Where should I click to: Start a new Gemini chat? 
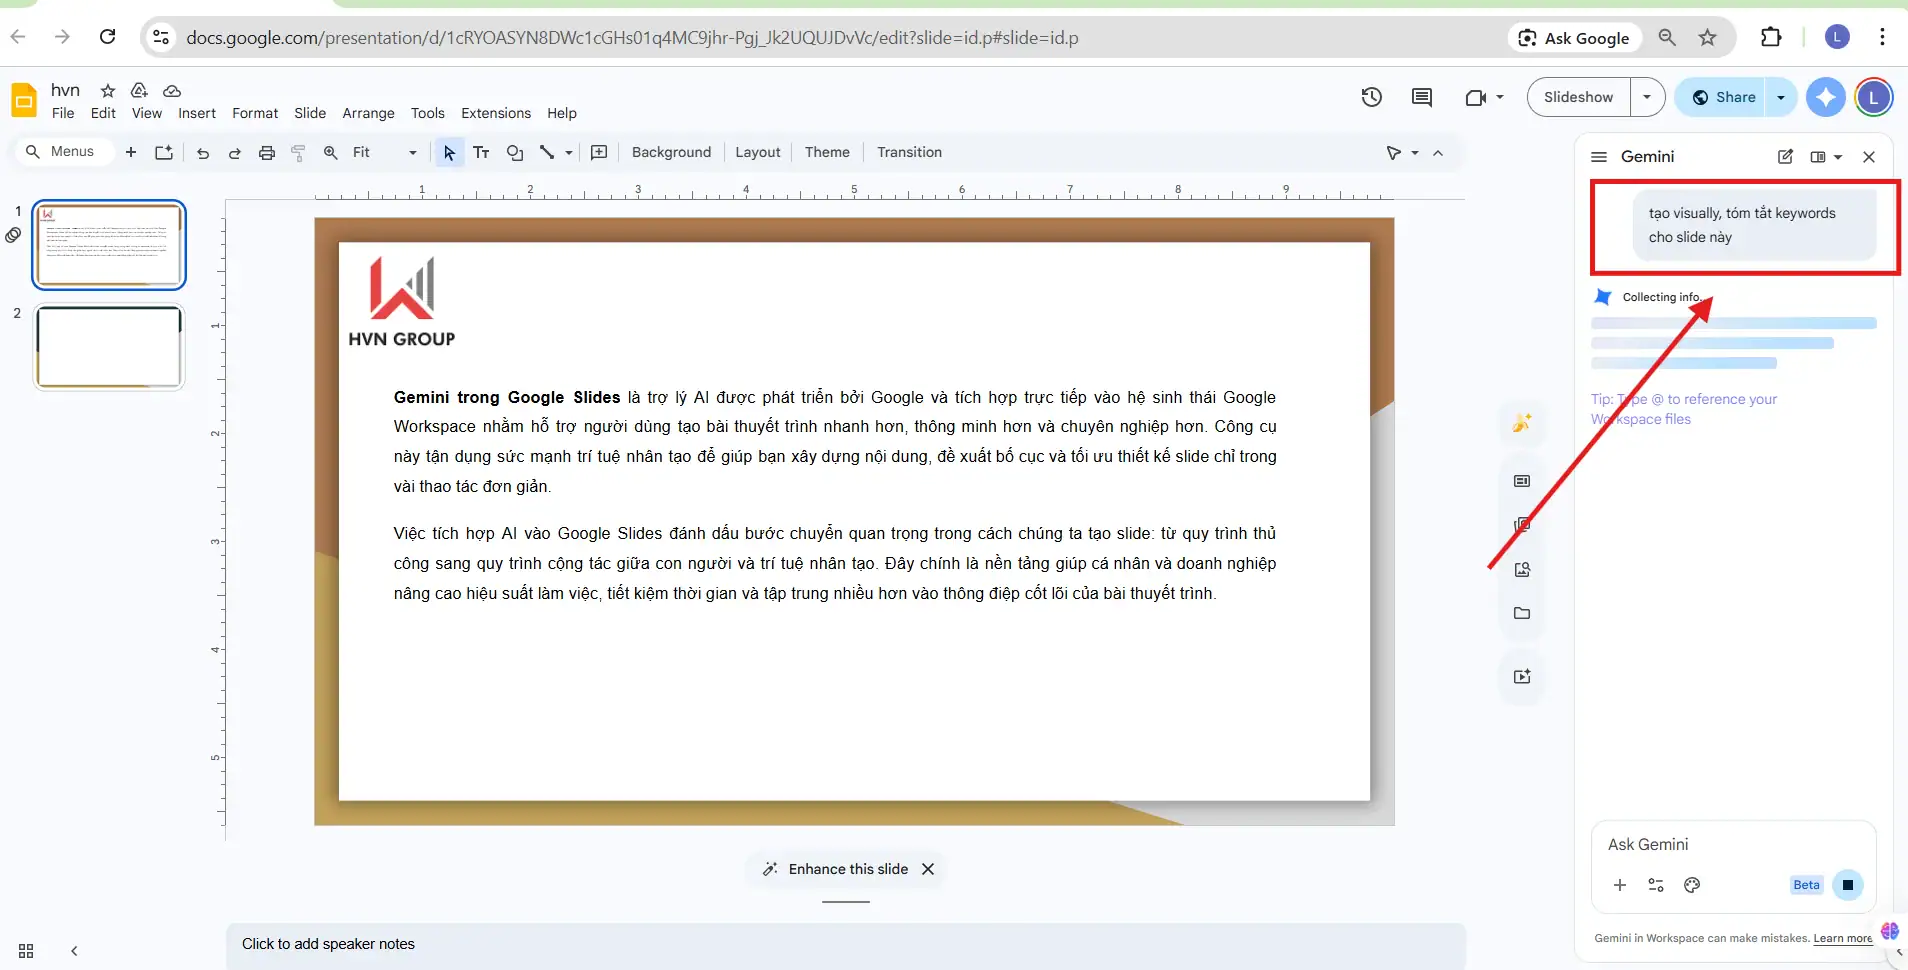point(1785,157)
